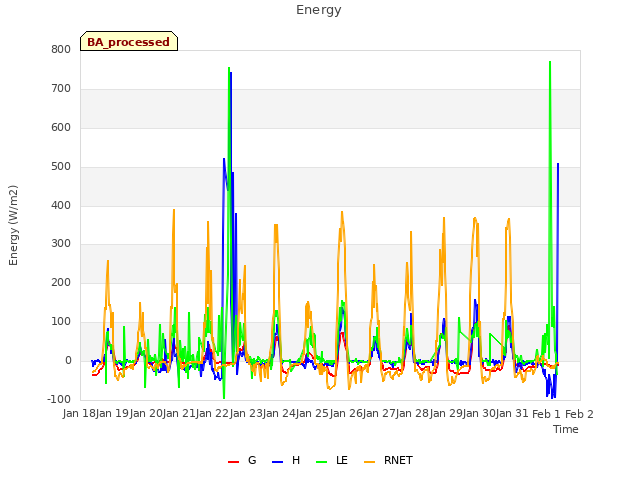Screen dimensions: 640x480
Task: Click the orange RNET peak on Jan 21
Action: point(174,211)
